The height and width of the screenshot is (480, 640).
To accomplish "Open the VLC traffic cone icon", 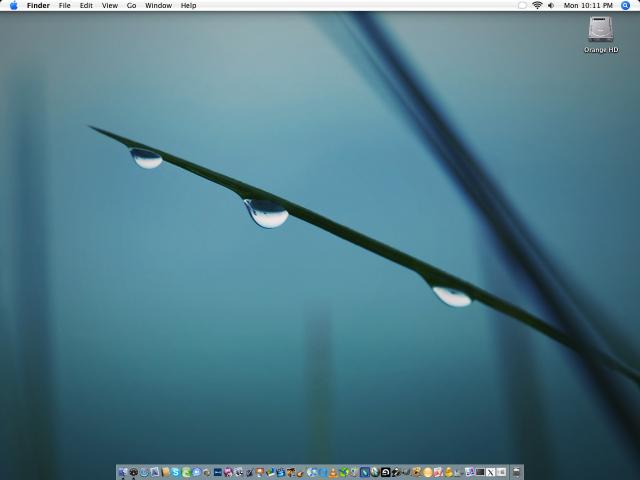I will tap(332, 472).
